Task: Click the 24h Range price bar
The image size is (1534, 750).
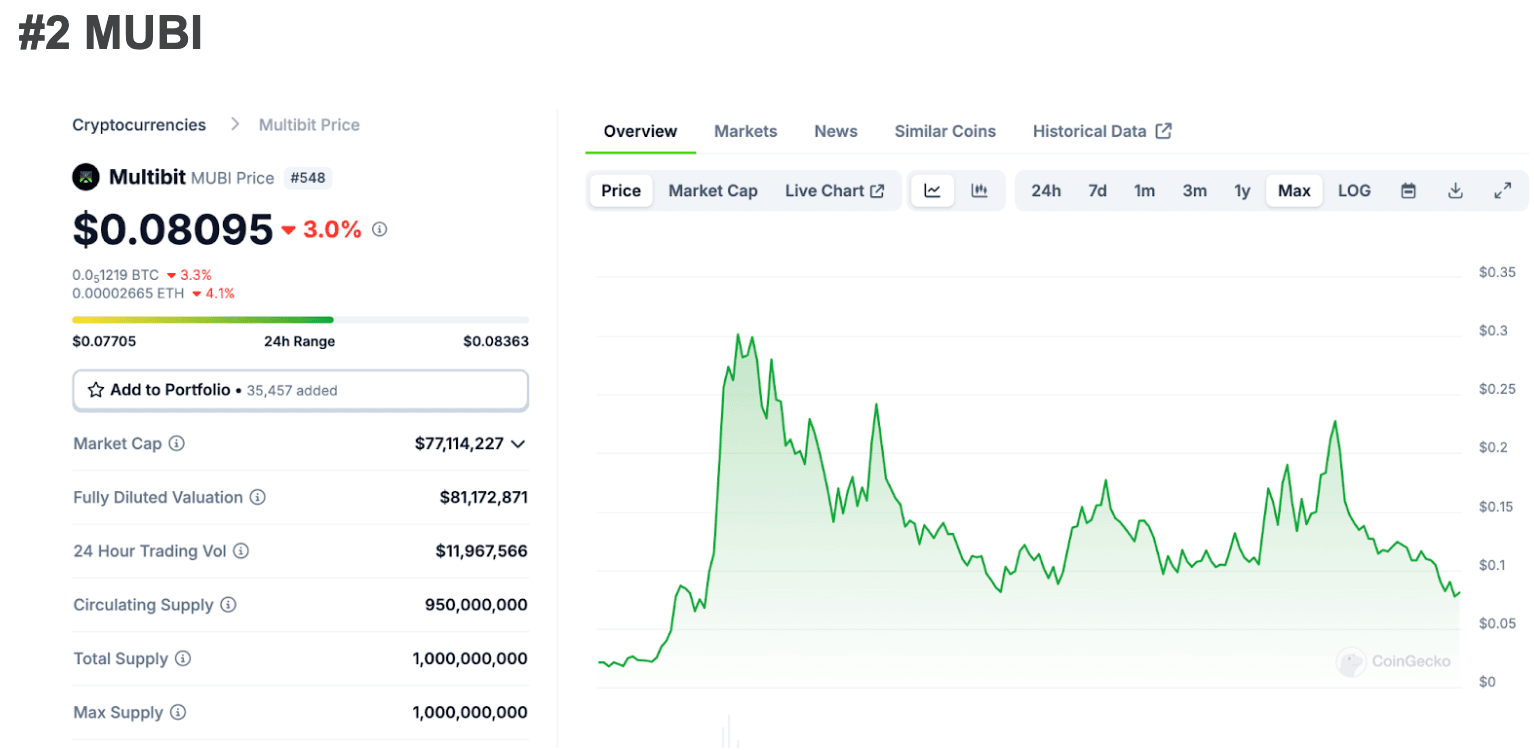Action: 300,320
